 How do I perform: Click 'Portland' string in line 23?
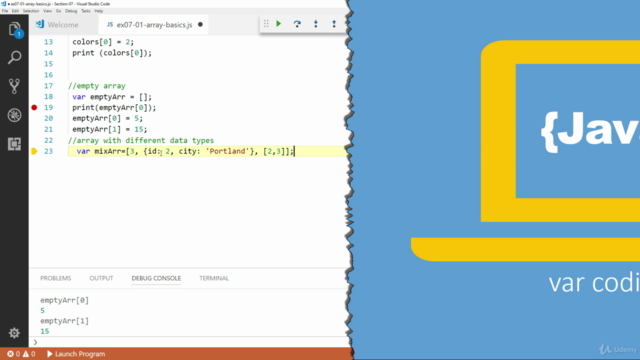pyautogui.click(x=227, y=151)
